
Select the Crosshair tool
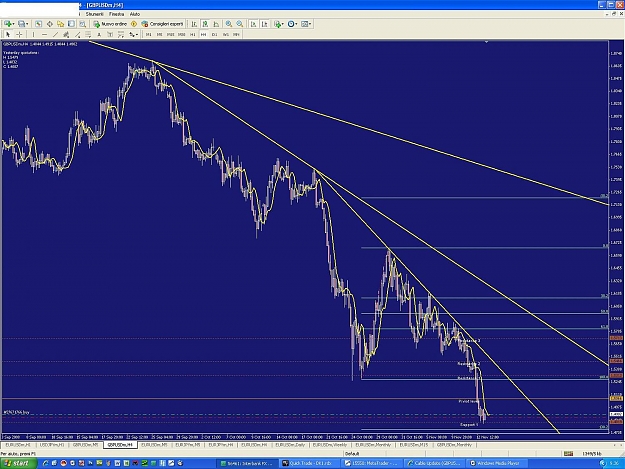pos(19,35)
